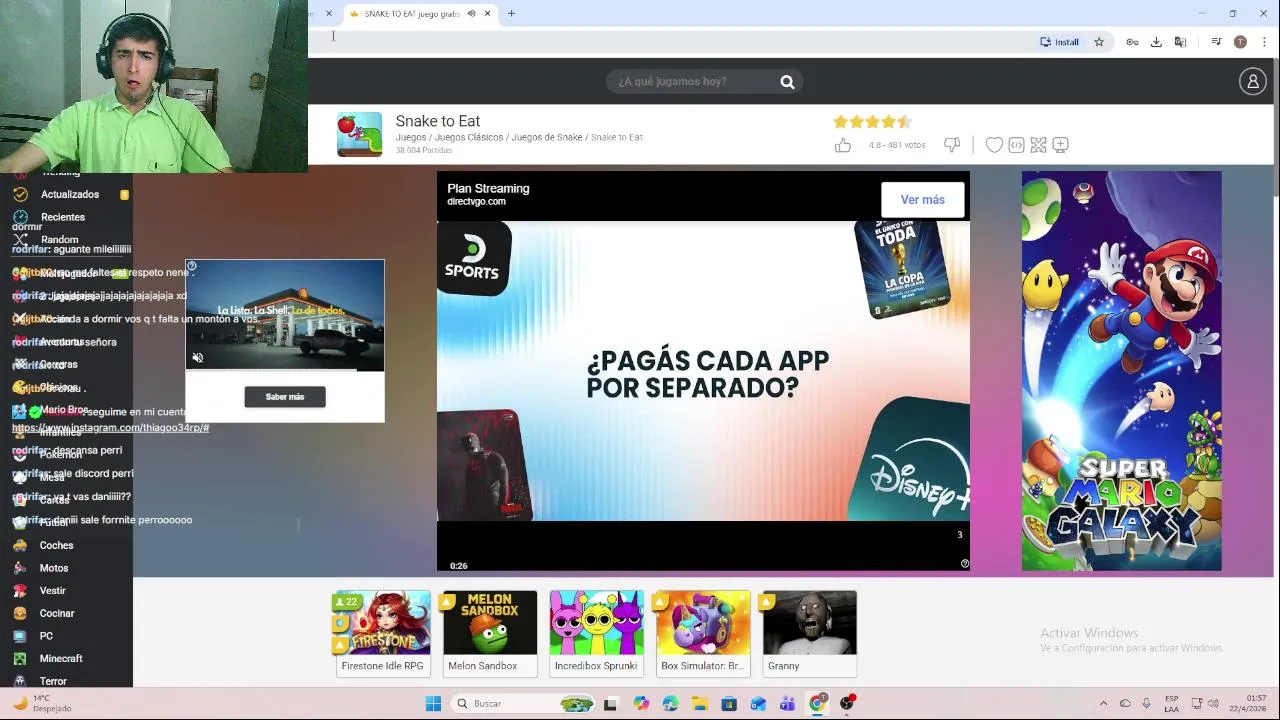Click the Cocinar icon in sidebar
Screen dimensions: 1280x720
pos(20,613)
